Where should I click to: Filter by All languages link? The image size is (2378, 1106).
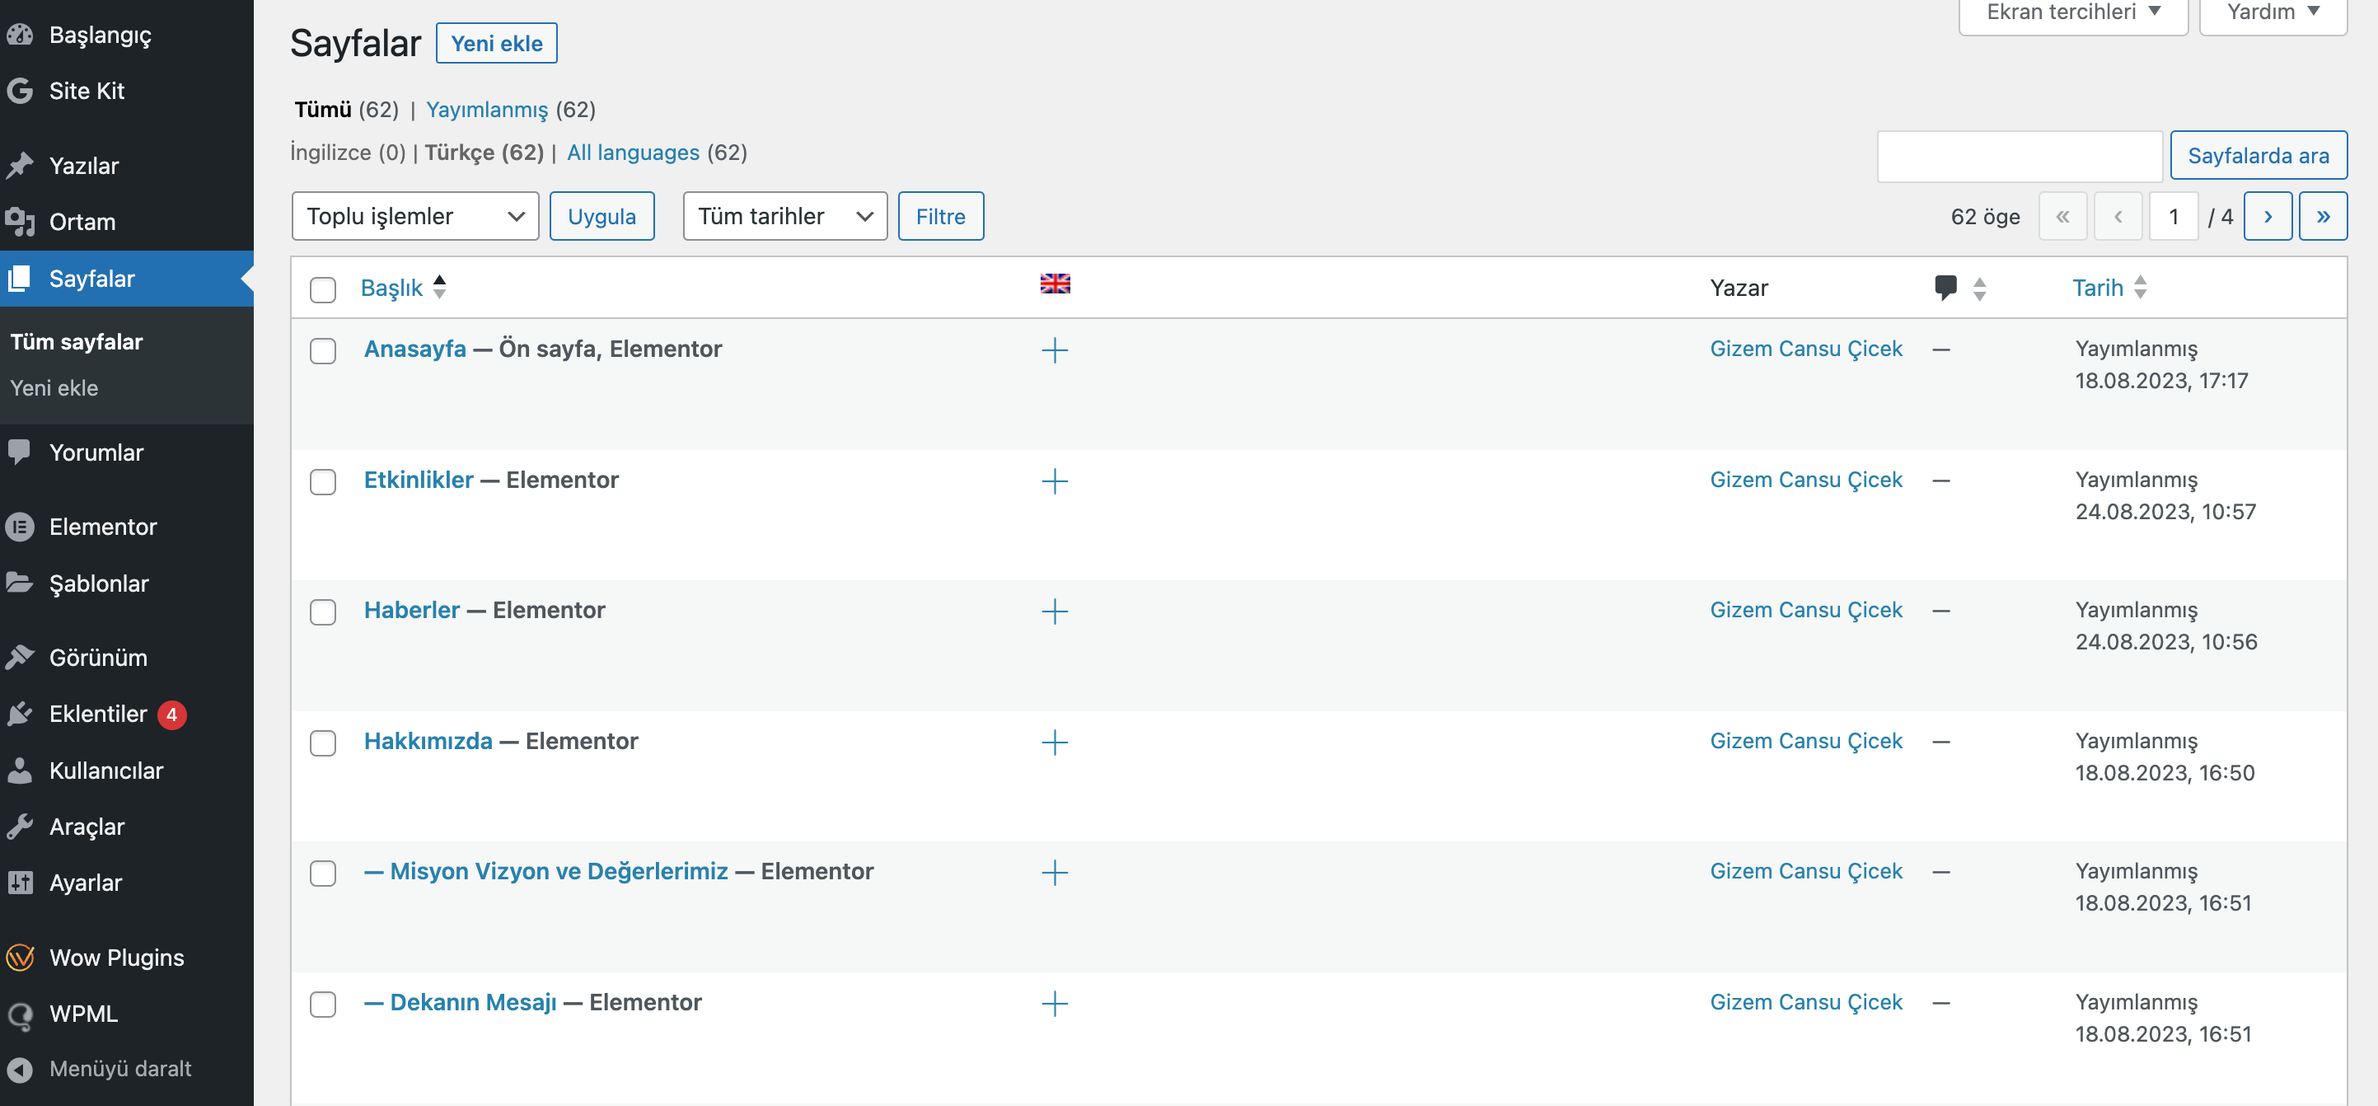tap(633, 152)
